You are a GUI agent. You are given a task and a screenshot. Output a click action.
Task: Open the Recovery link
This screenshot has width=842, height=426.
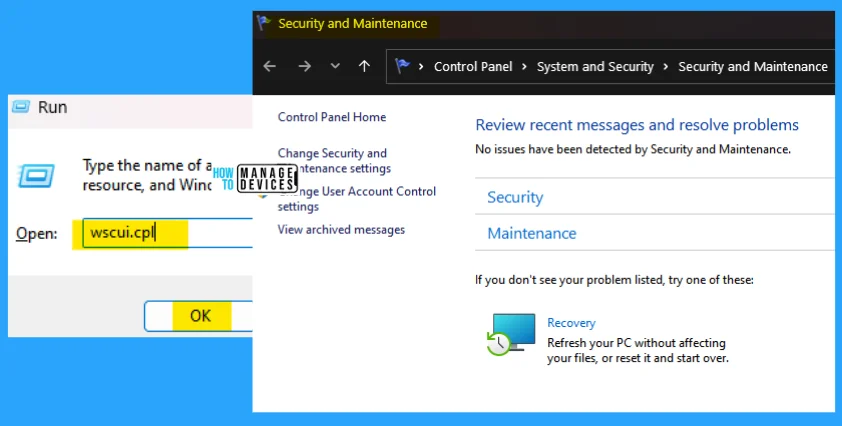(571, 323)
